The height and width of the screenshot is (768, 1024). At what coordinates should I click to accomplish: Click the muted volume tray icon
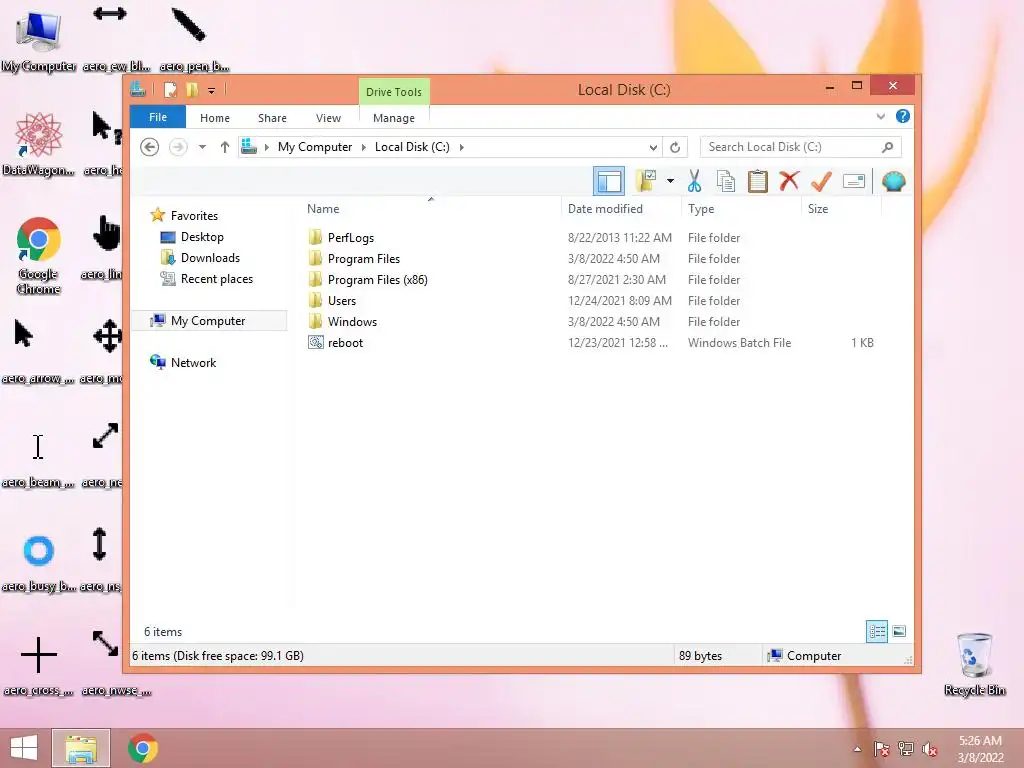pyautogui.click(x=929, y=749)
